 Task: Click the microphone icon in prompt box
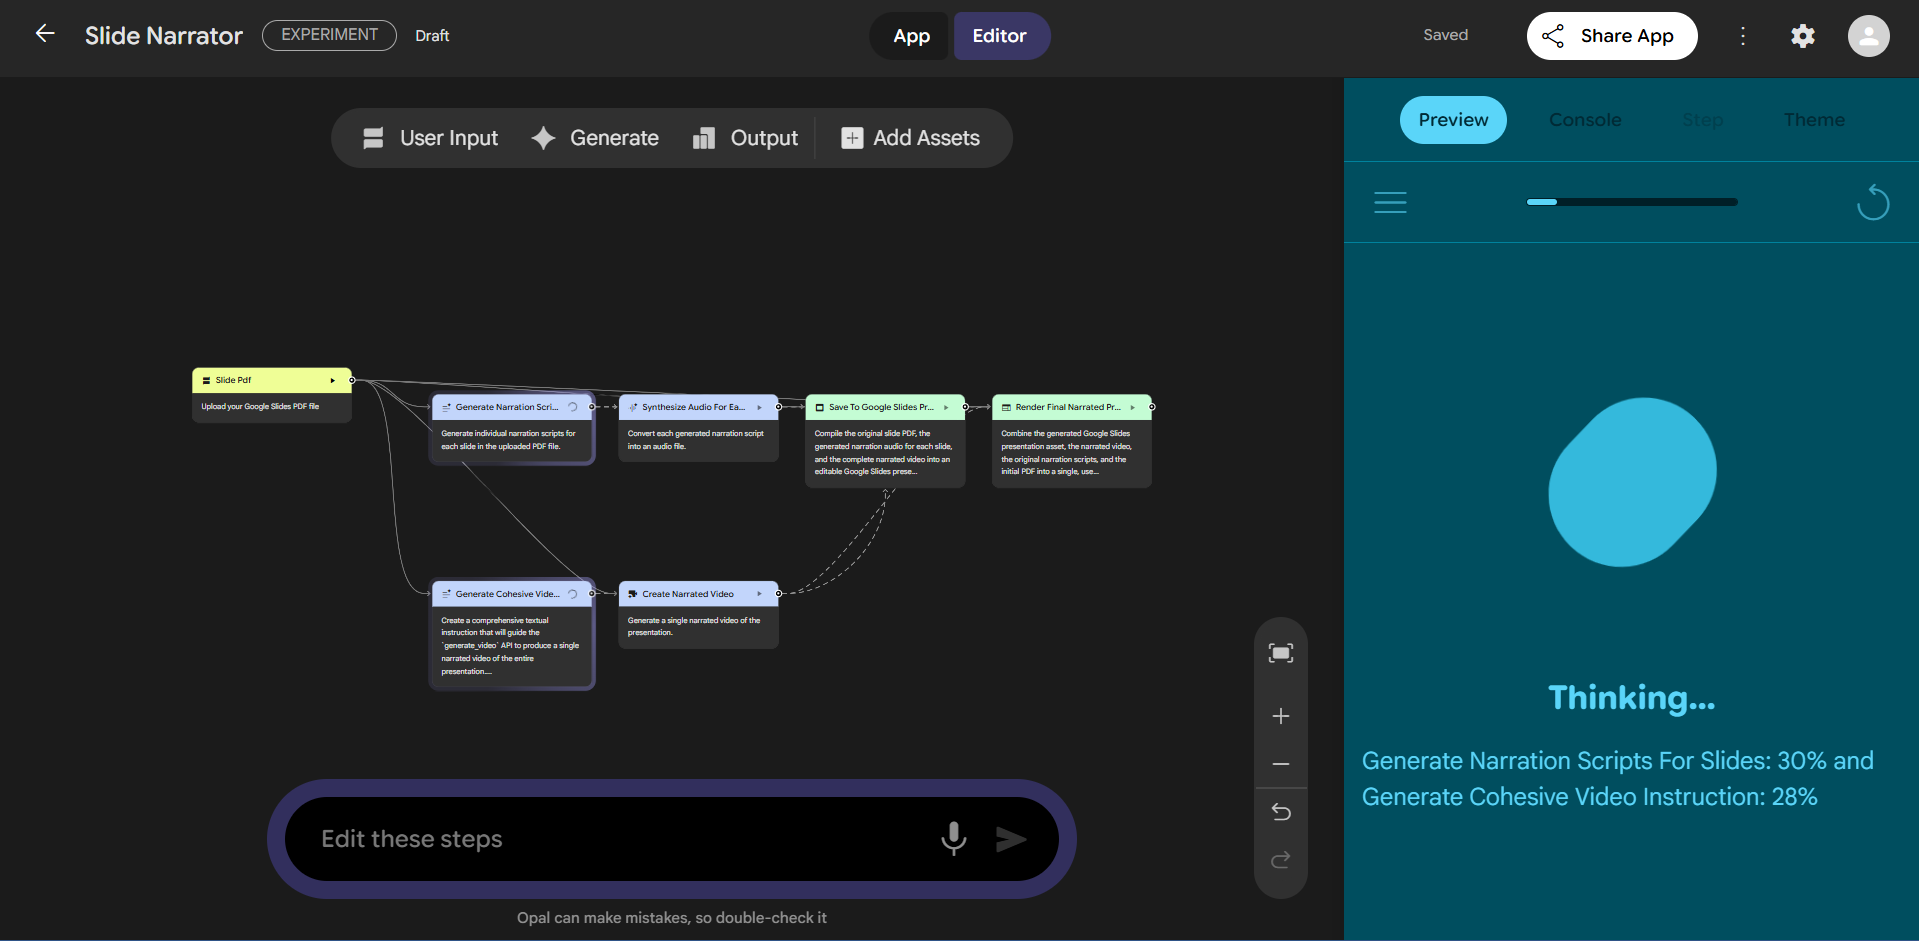pyautogui.click(x=953, y=838)
